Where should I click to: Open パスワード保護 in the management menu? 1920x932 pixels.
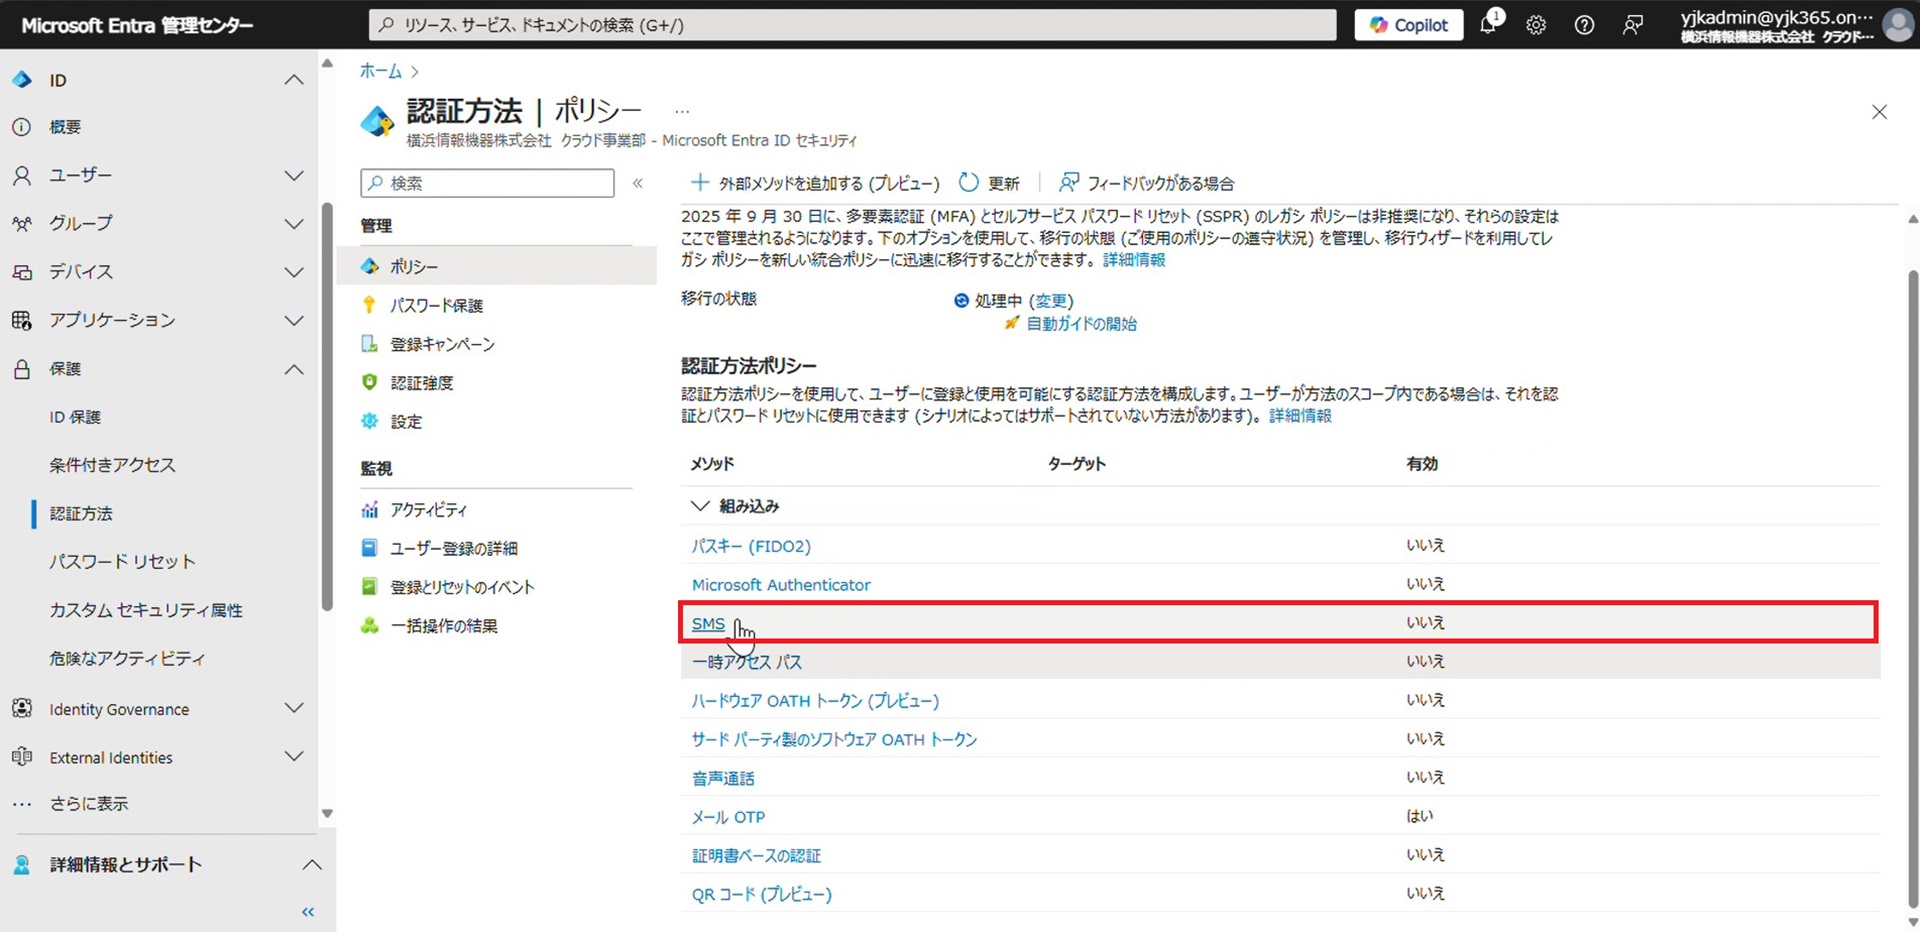[x=436, y=306]
